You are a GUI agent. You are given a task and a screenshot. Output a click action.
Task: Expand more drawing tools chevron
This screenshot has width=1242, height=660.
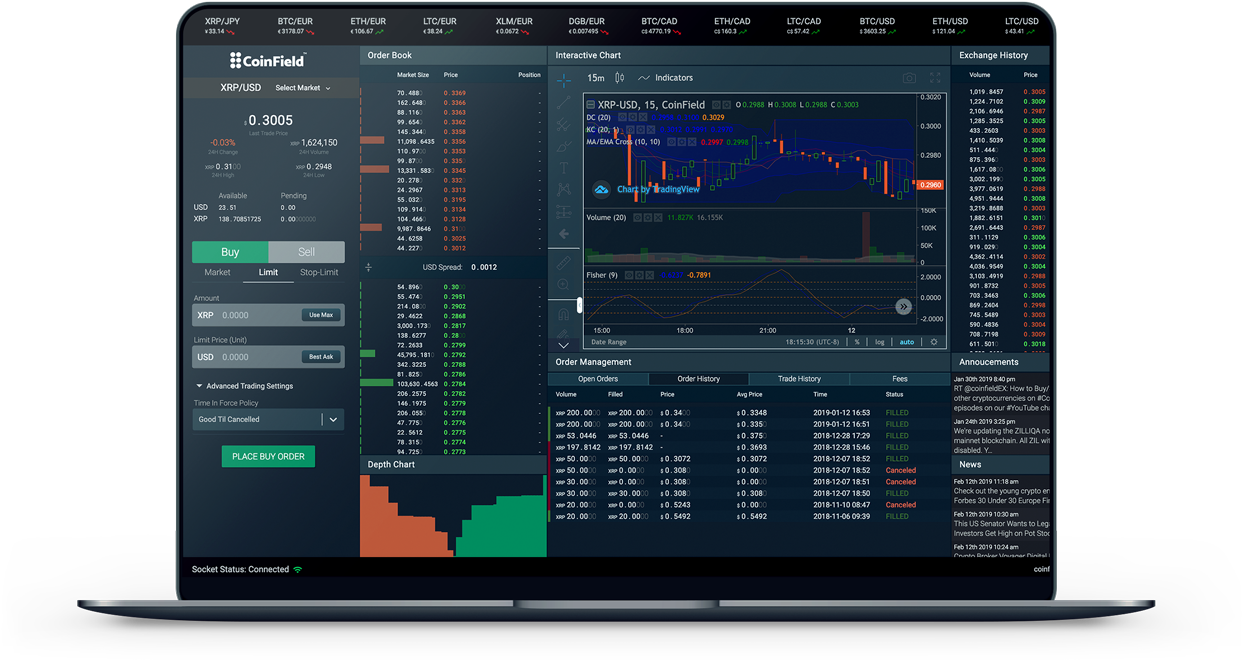coord(563,345)
